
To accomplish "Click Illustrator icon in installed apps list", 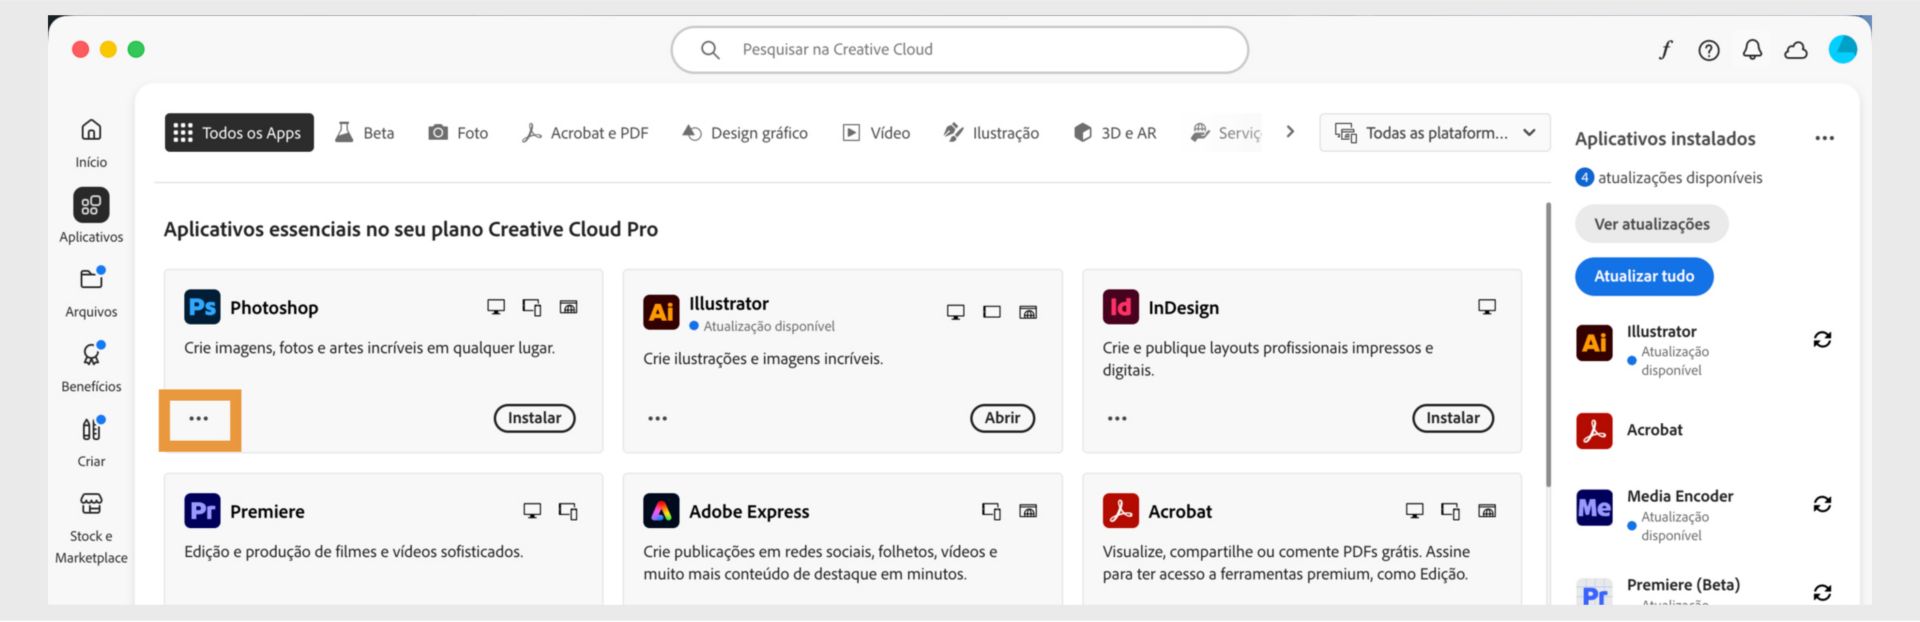I will click(x=1594, y=343).
